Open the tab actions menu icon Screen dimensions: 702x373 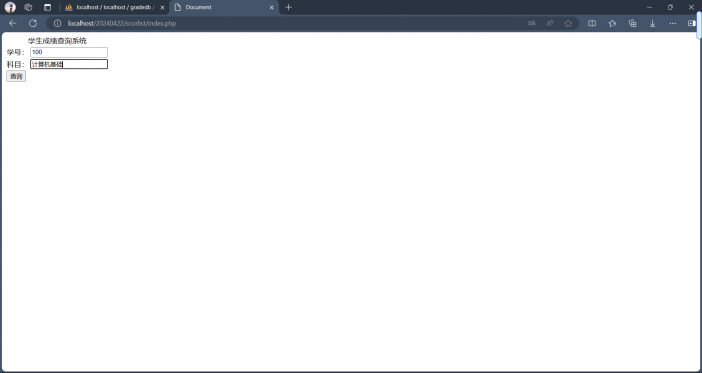point(47,7)
